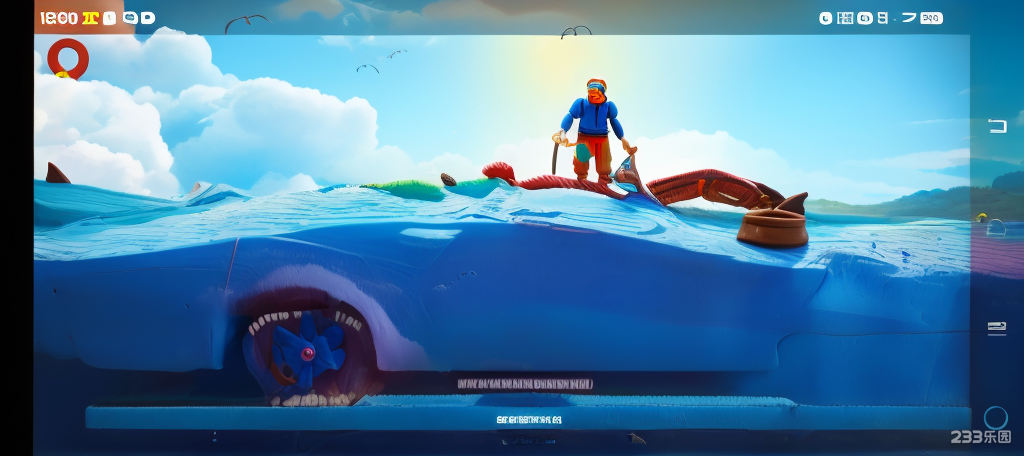1024x456 pixels.
Task: Tap the first round white icon in top-right status row
Action: coord(825,18)
